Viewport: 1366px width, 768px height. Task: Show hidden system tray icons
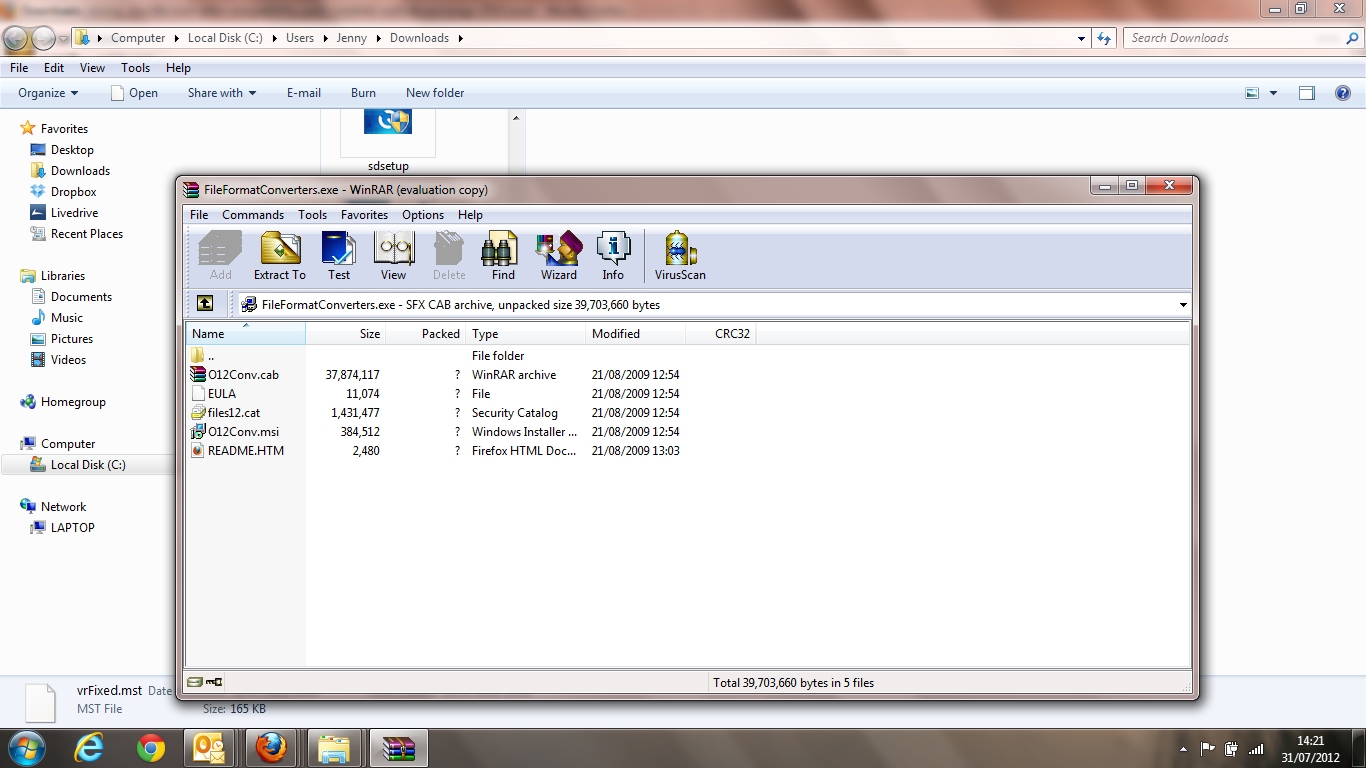click(1184, 748)
